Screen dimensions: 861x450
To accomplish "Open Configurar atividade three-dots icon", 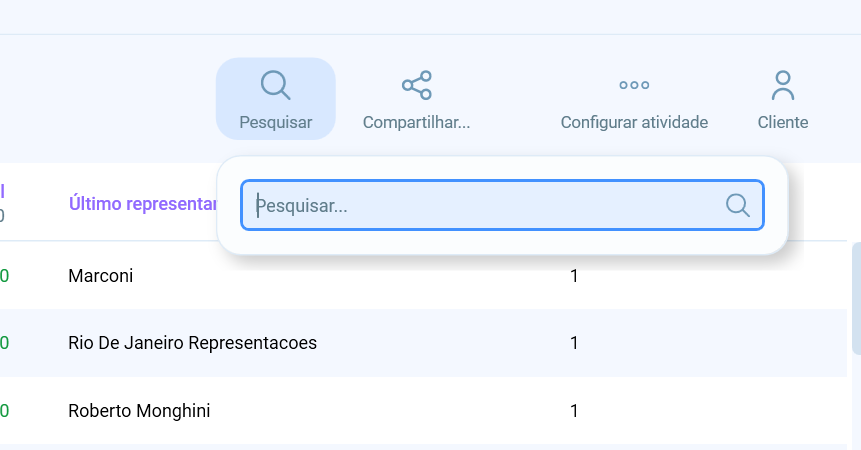I will tap(634, 85).
